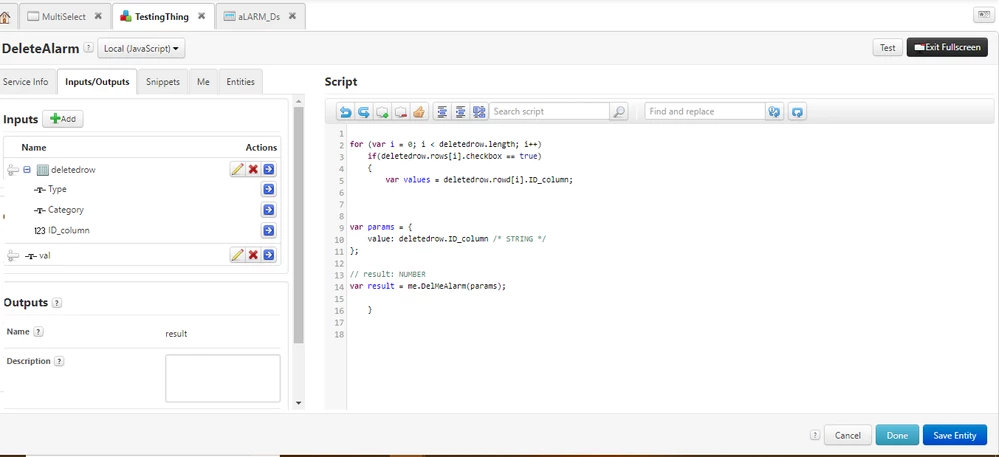Click the grab handle left of deletedrow
999x457 pixels.
[13, 170]
